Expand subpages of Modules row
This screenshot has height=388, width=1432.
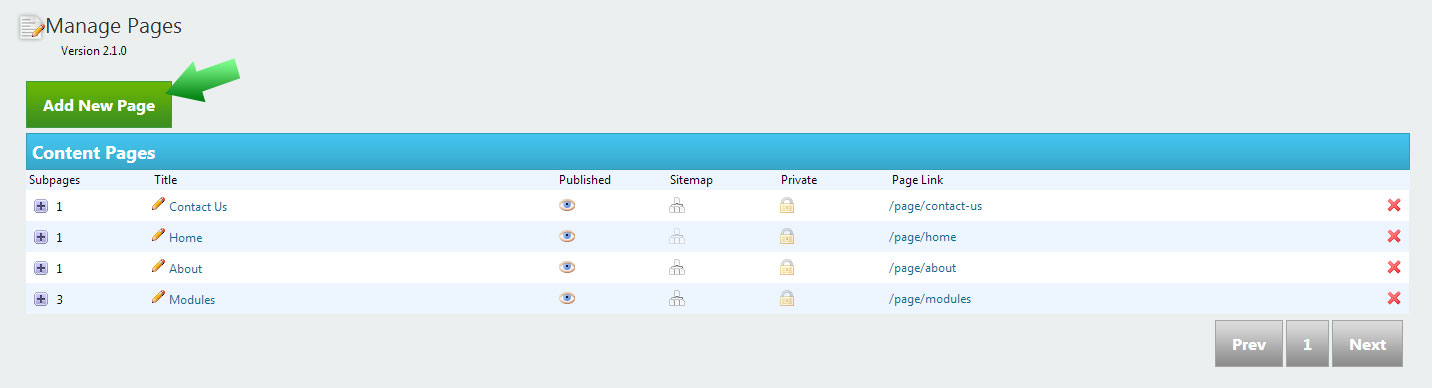click(41, 299)
